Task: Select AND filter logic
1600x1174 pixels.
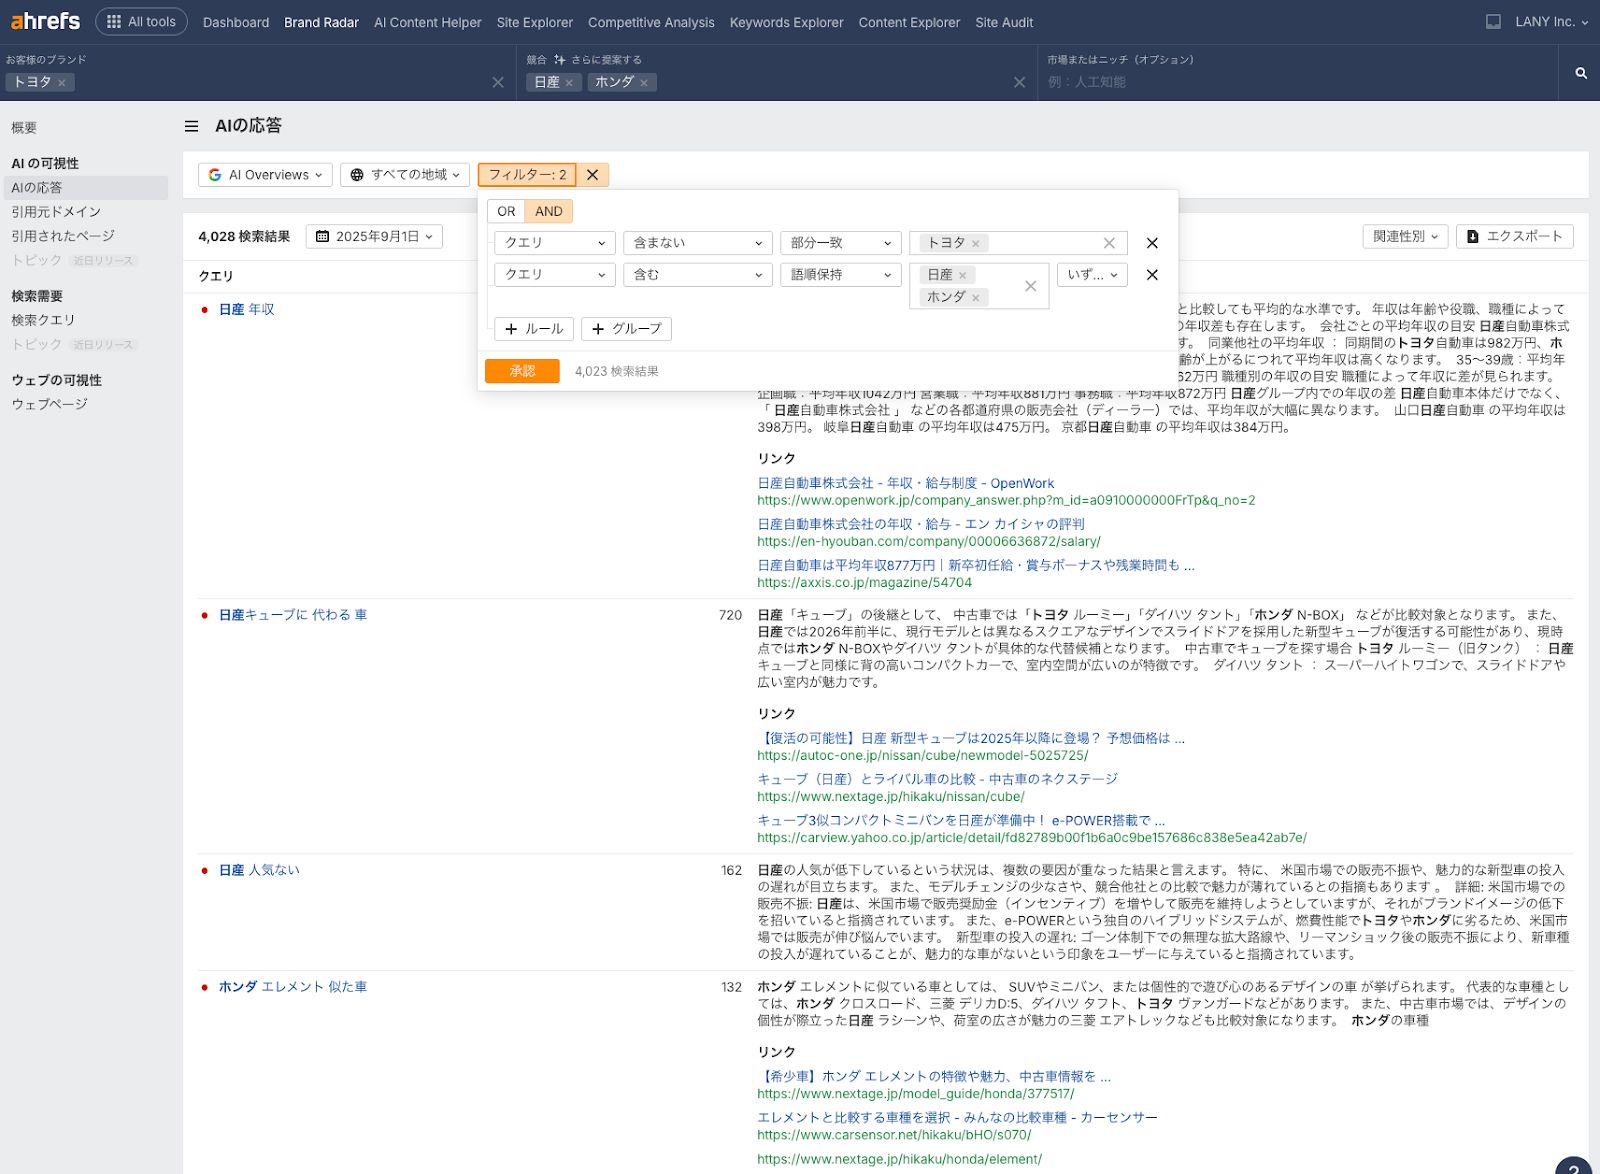Action: (548, 211)
